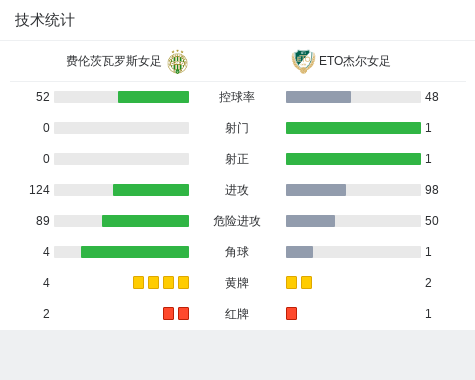475x380 pixels.
Task: Click the 技术统计 section heading
Action: pyautogui.click(x=45, y=20)
